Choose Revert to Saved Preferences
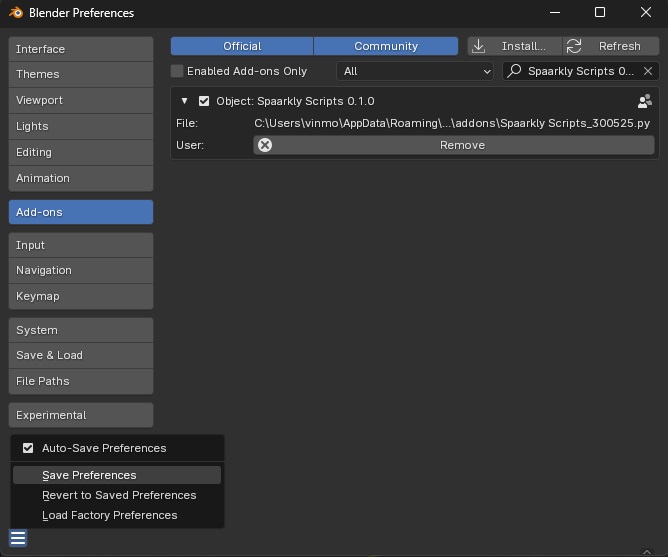668x557 pixels. [x=117, y=495]
